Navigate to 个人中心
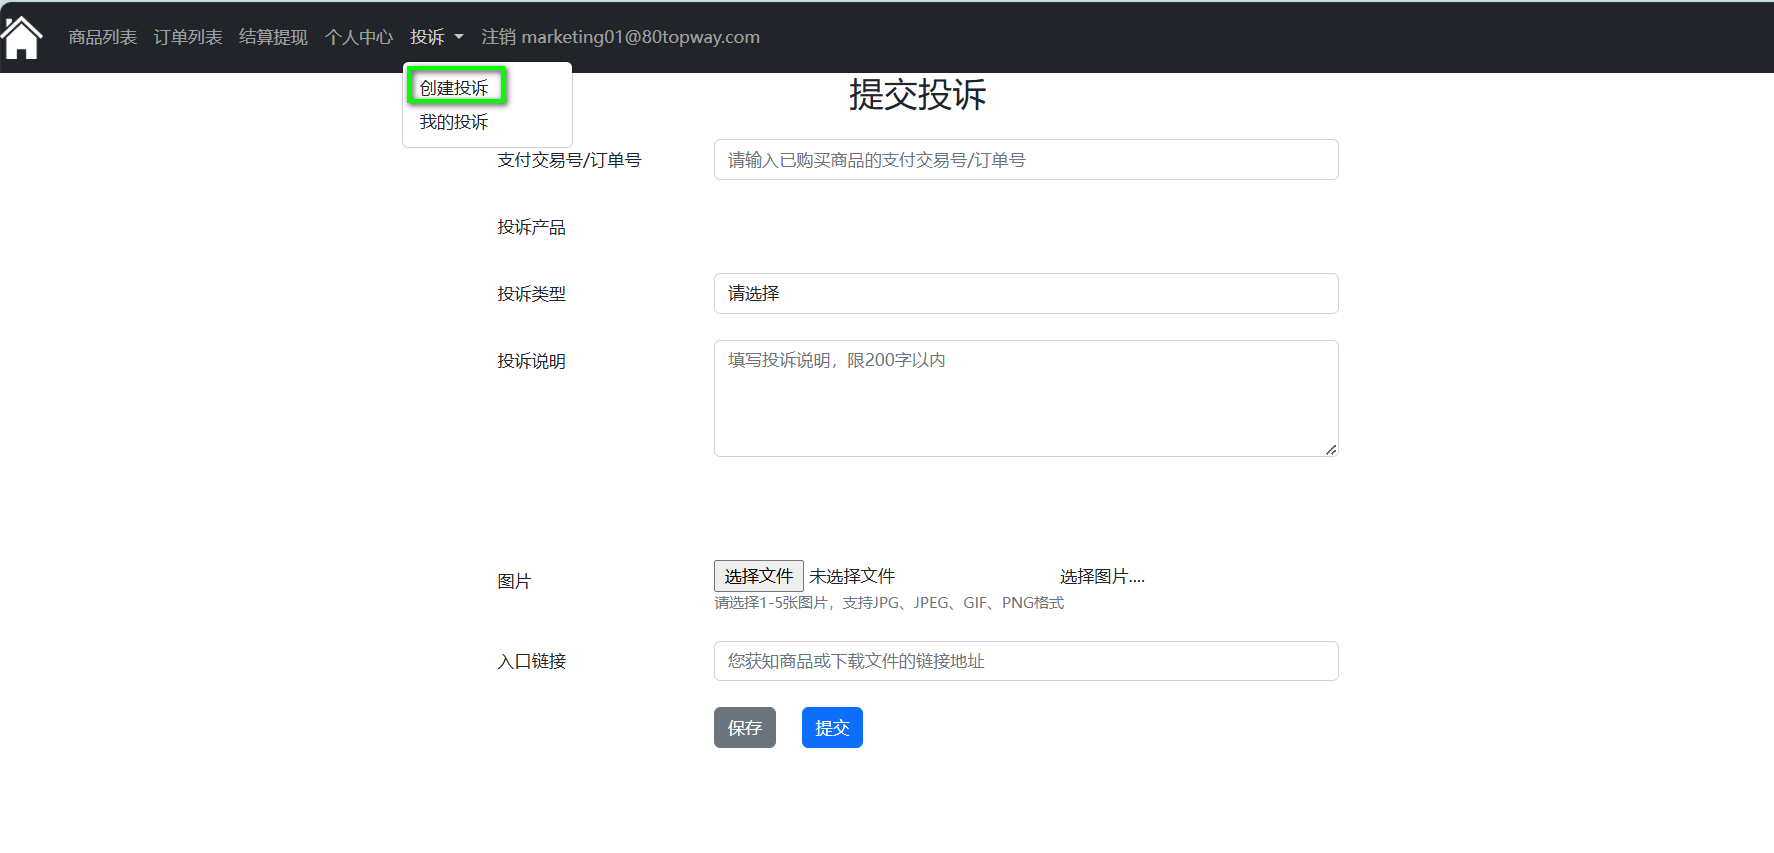The height and width of the screenshot is (853, 1774). click(x=359, y=37)
